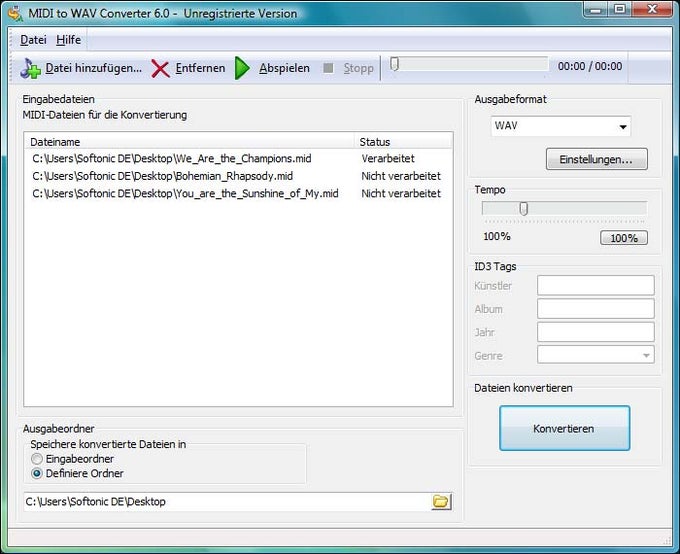
Task: Reset tempo with the 100% button
Action: pyautogui.click(x=624, y=238)
